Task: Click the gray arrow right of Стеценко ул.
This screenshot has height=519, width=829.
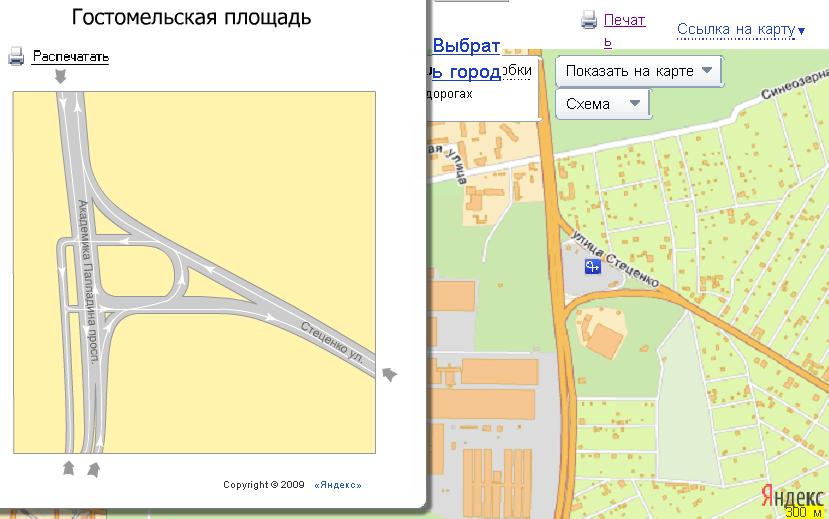Action: pyautogui.click(x=389, y=374)
